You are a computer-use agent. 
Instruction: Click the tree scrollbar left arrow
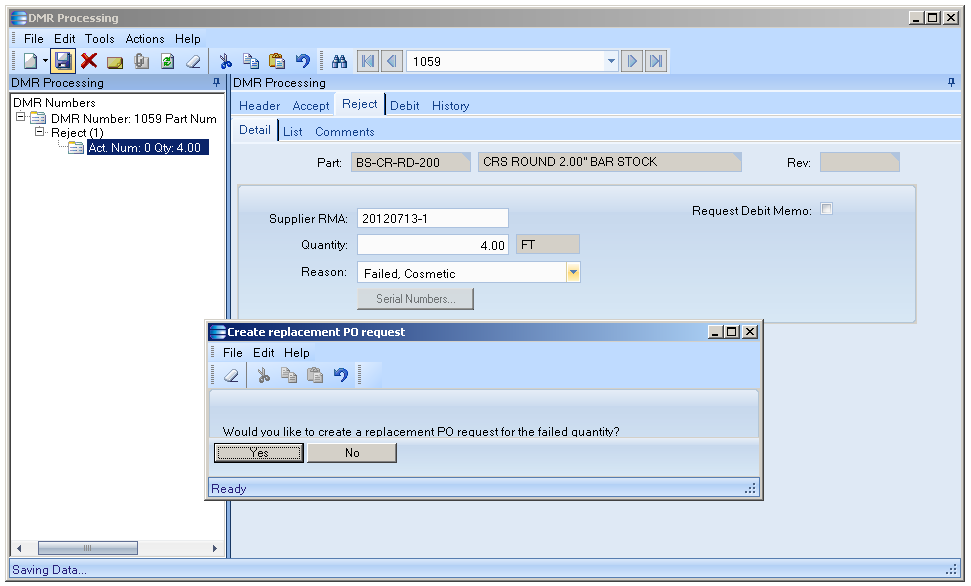(x=19, y=548)
